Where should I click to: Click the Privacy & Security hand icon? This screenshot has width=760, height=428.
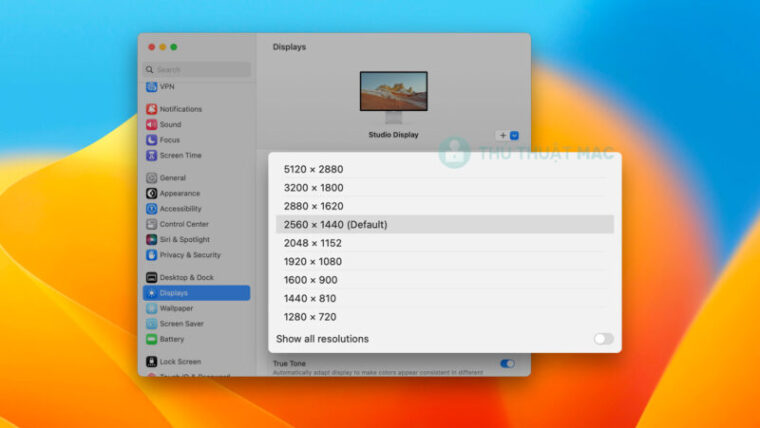click(x=152, y=255)
